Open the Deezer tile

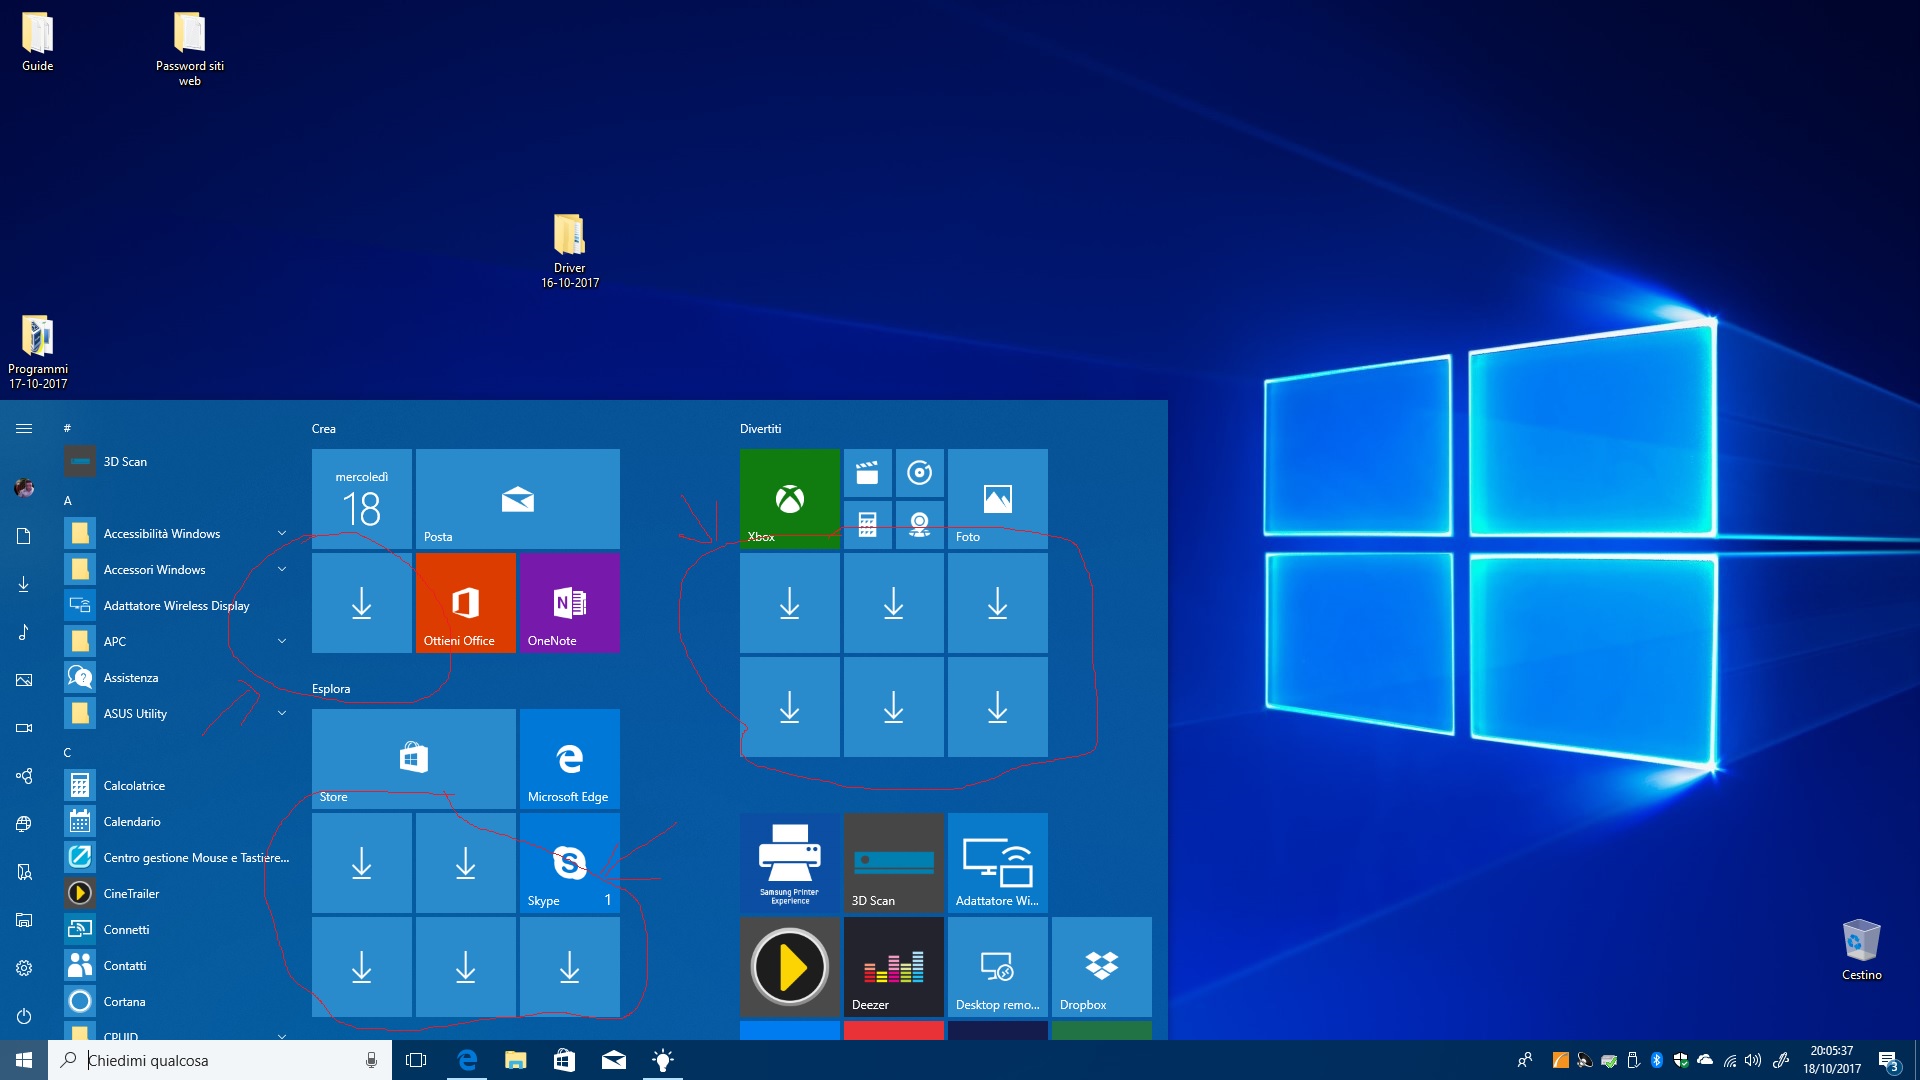point(893,967)
